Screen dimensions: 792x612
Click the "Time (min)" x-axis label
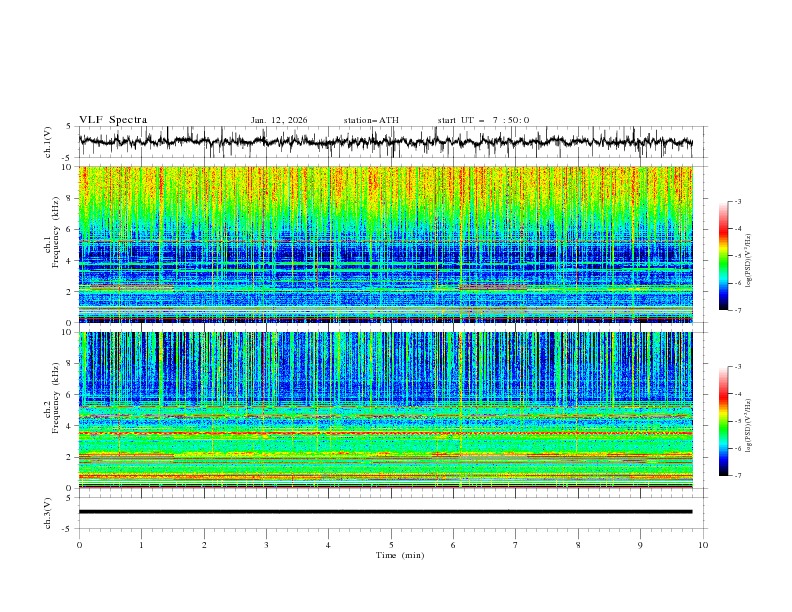coord(400,555)
